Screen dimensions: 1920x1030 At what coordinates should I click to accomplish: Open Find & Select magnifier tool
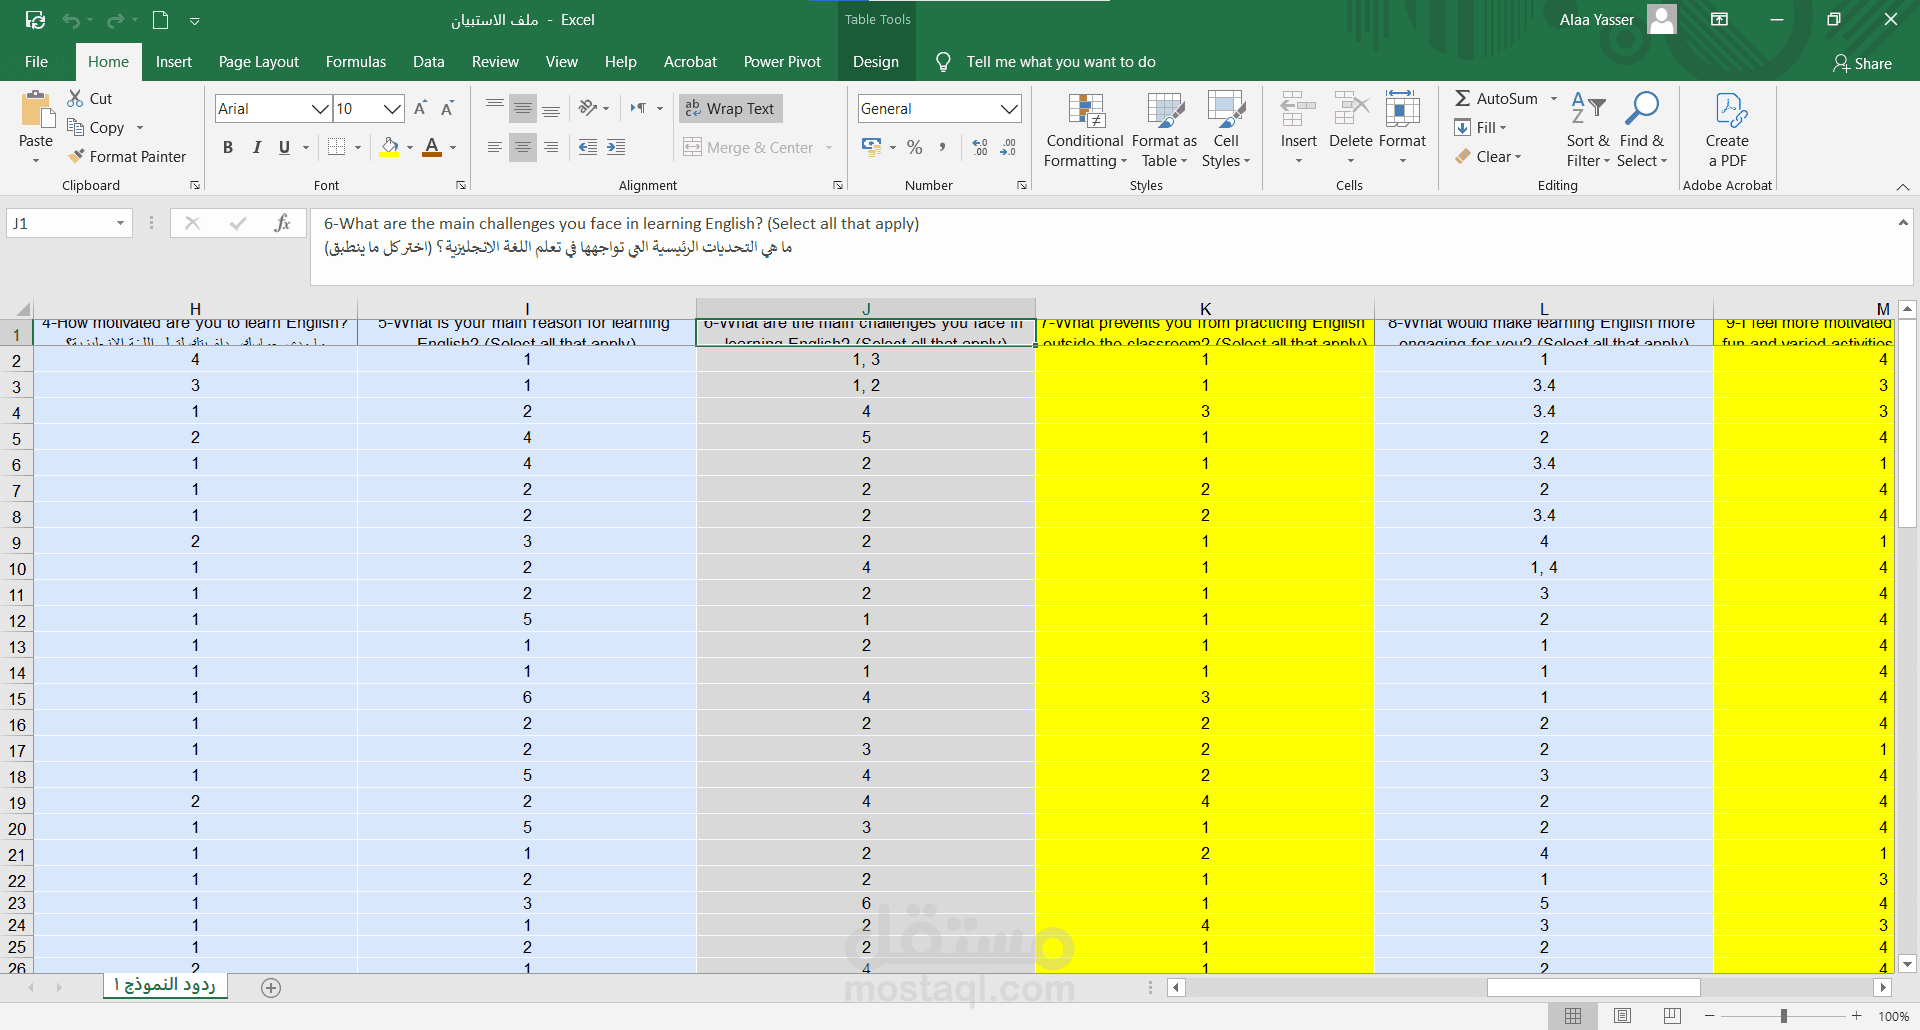tap(1641, 108)
